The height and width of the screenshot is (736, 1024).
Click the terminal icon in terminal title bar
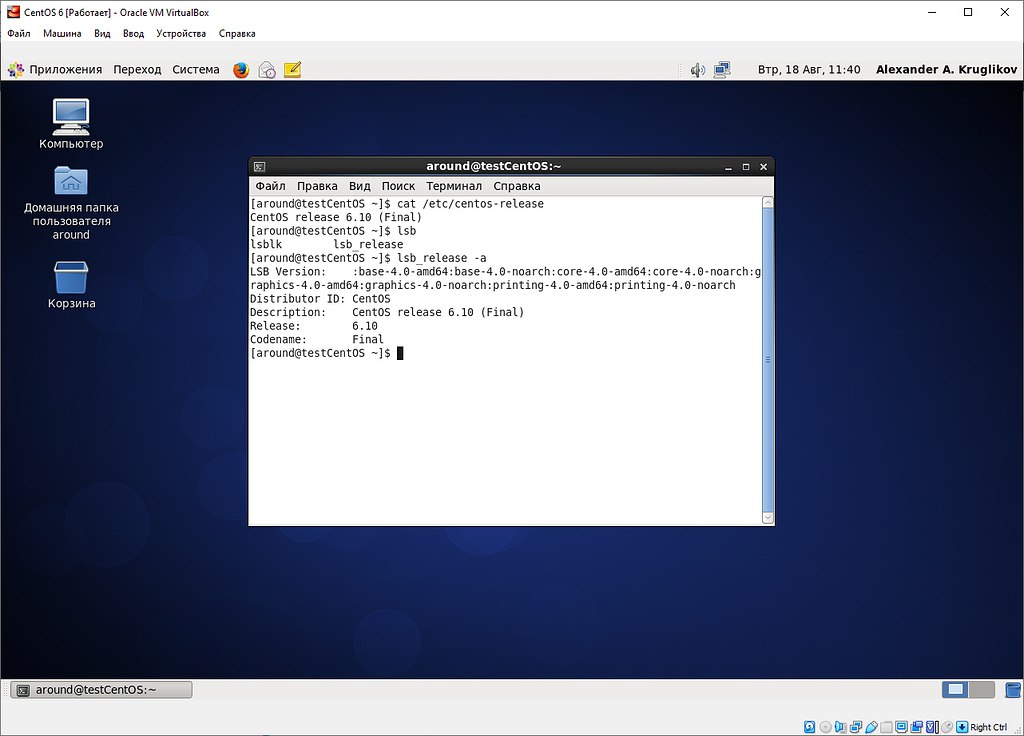[259, 167]
